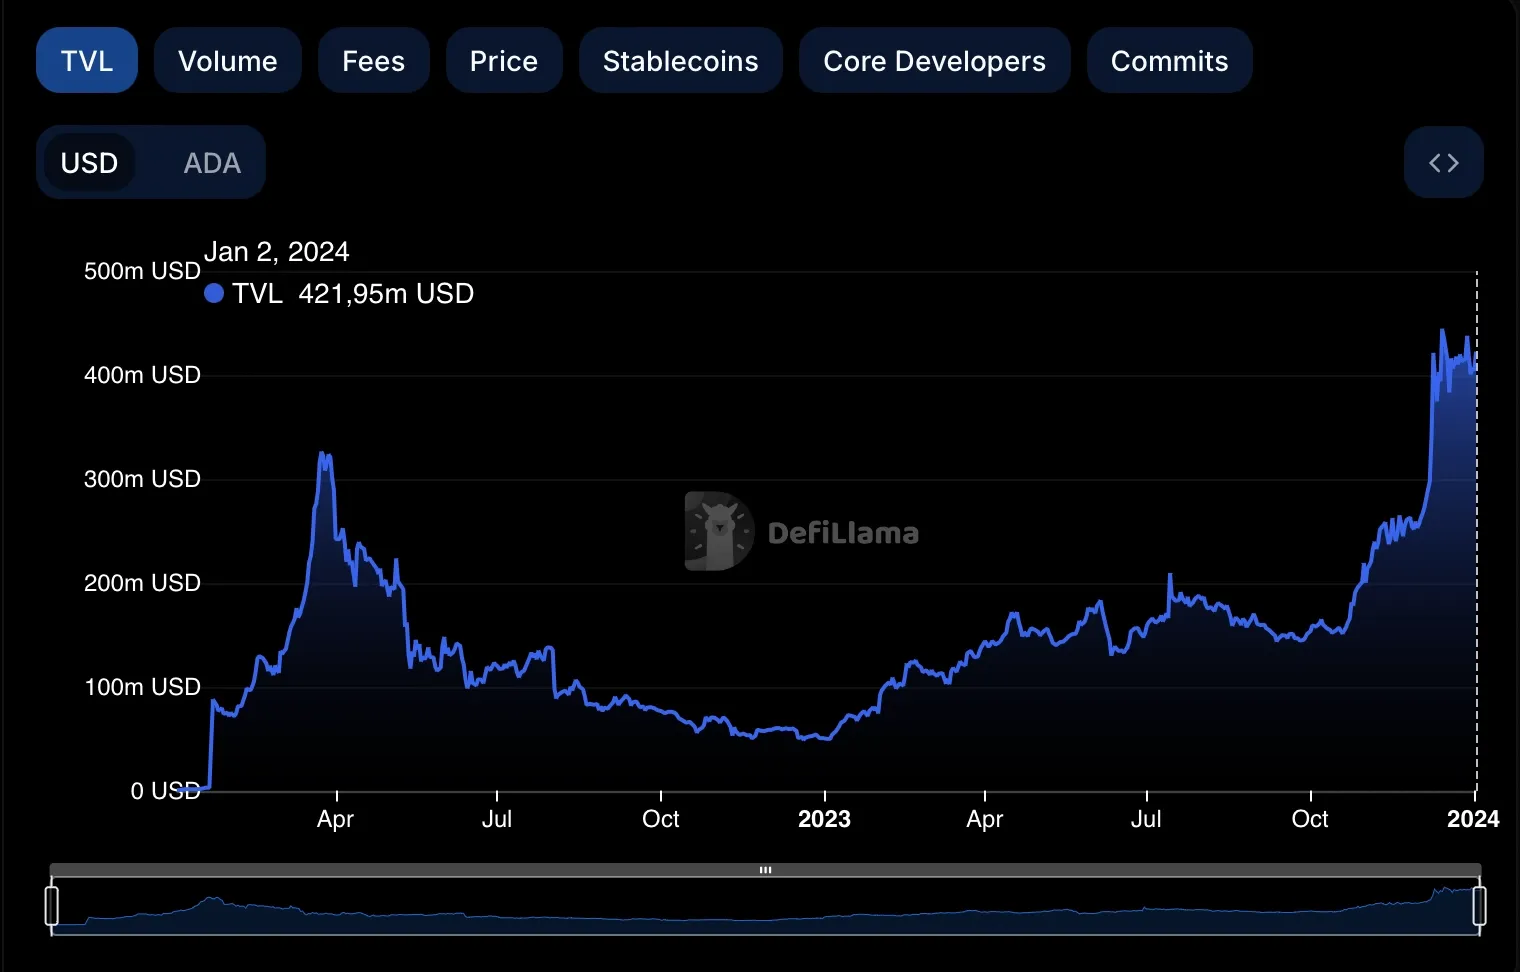Click the embed code icon button
1520x972 pixels.
[x=1444, y=163]
